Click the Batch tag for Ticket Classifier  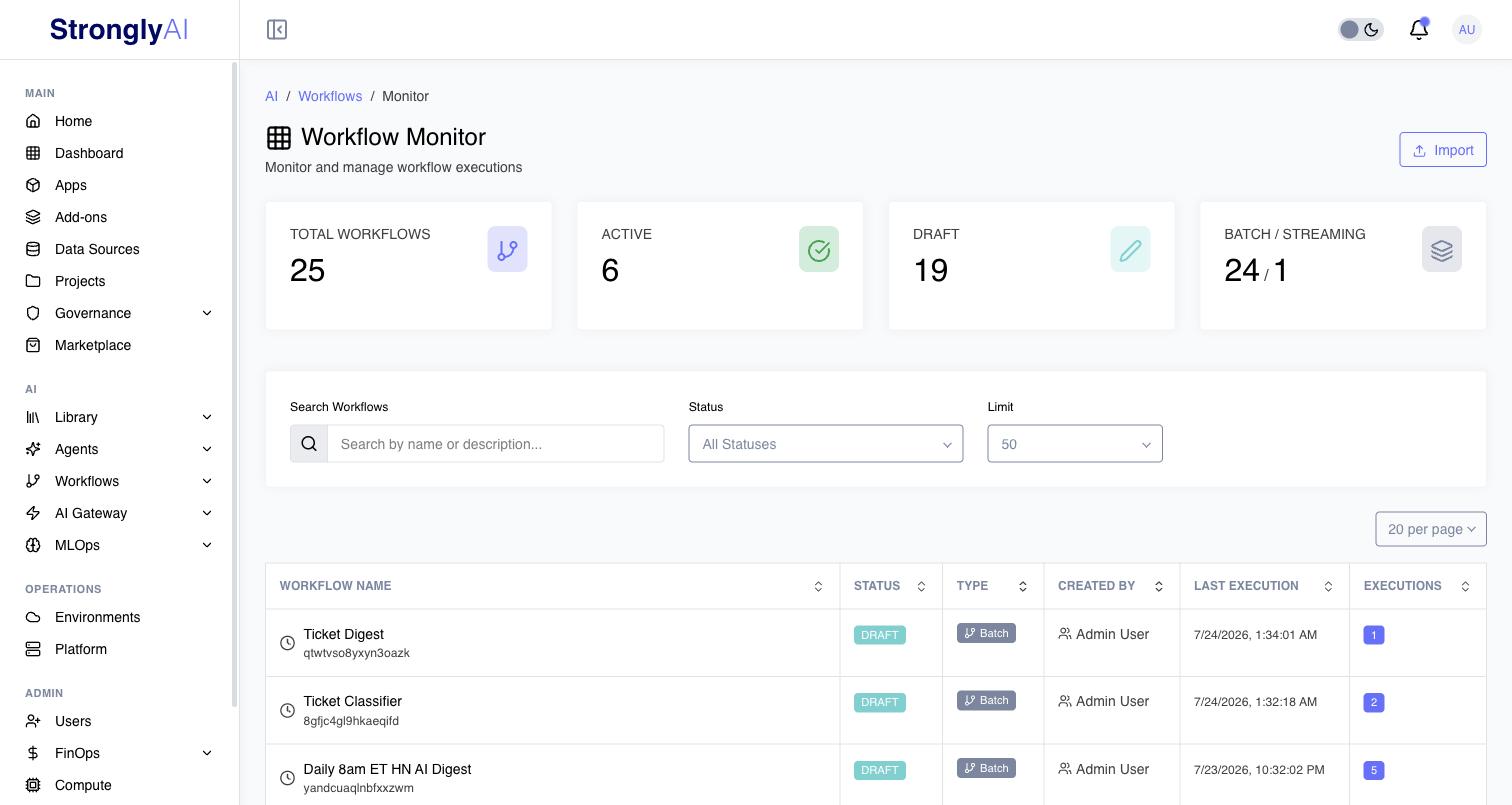click(986, 701)
